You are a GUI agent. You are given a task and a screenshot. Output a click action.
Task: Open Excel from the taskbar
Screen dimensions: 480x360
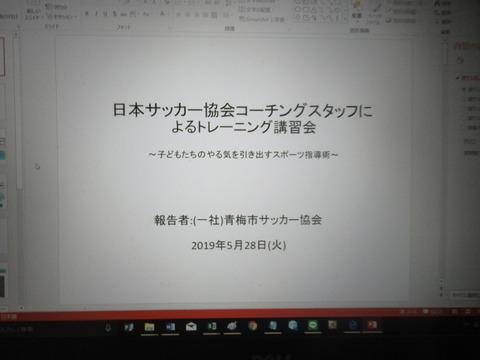tap(212, 326)
